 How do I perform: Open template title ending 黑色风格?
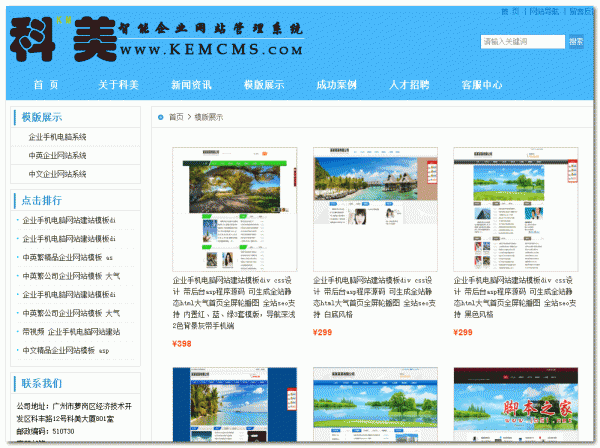[515, 297]
